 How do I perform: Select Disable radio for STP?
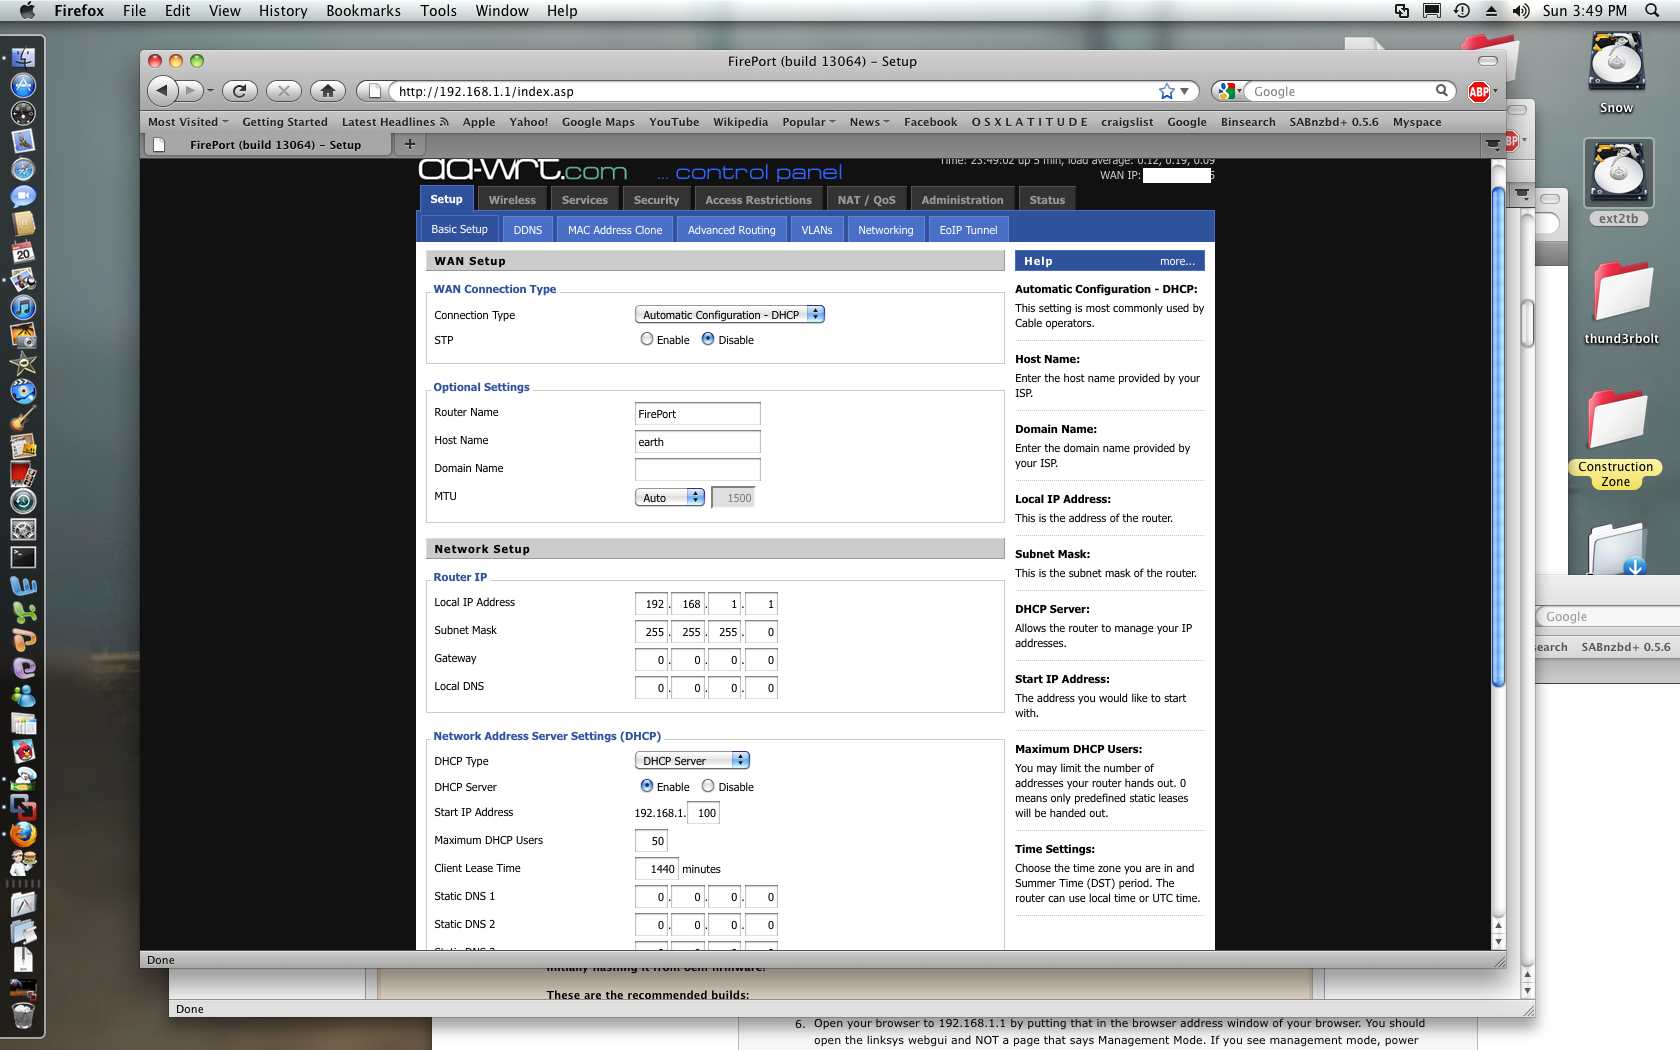(708, 339)
